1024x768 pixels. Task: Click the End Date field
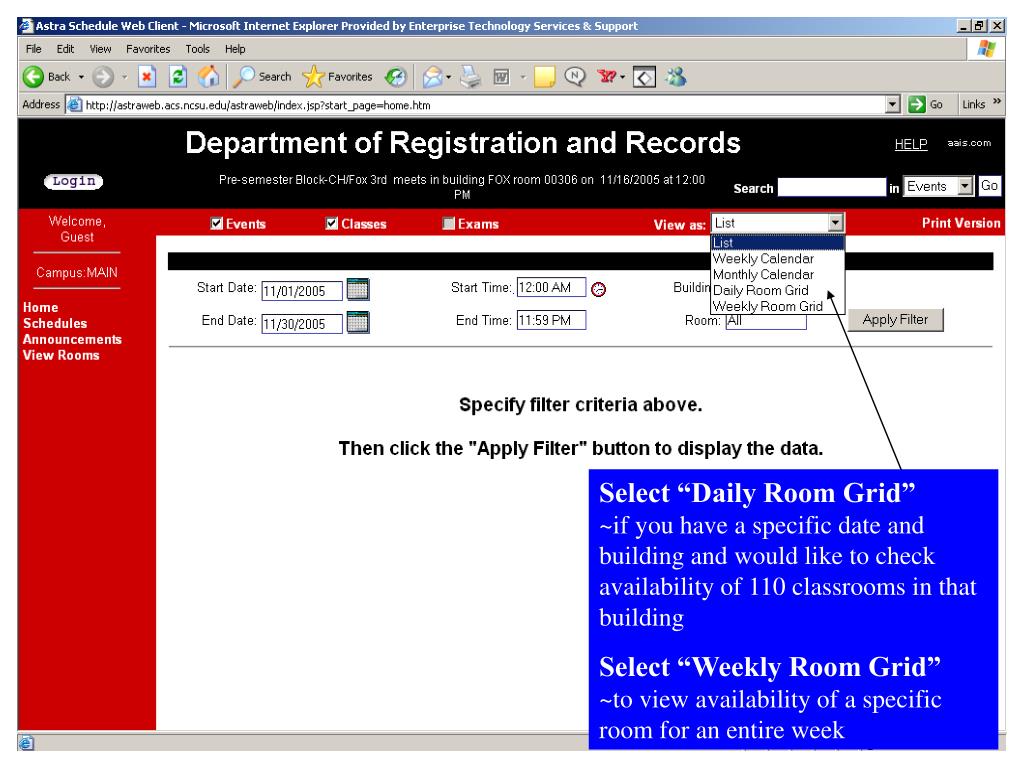[302, 324]
